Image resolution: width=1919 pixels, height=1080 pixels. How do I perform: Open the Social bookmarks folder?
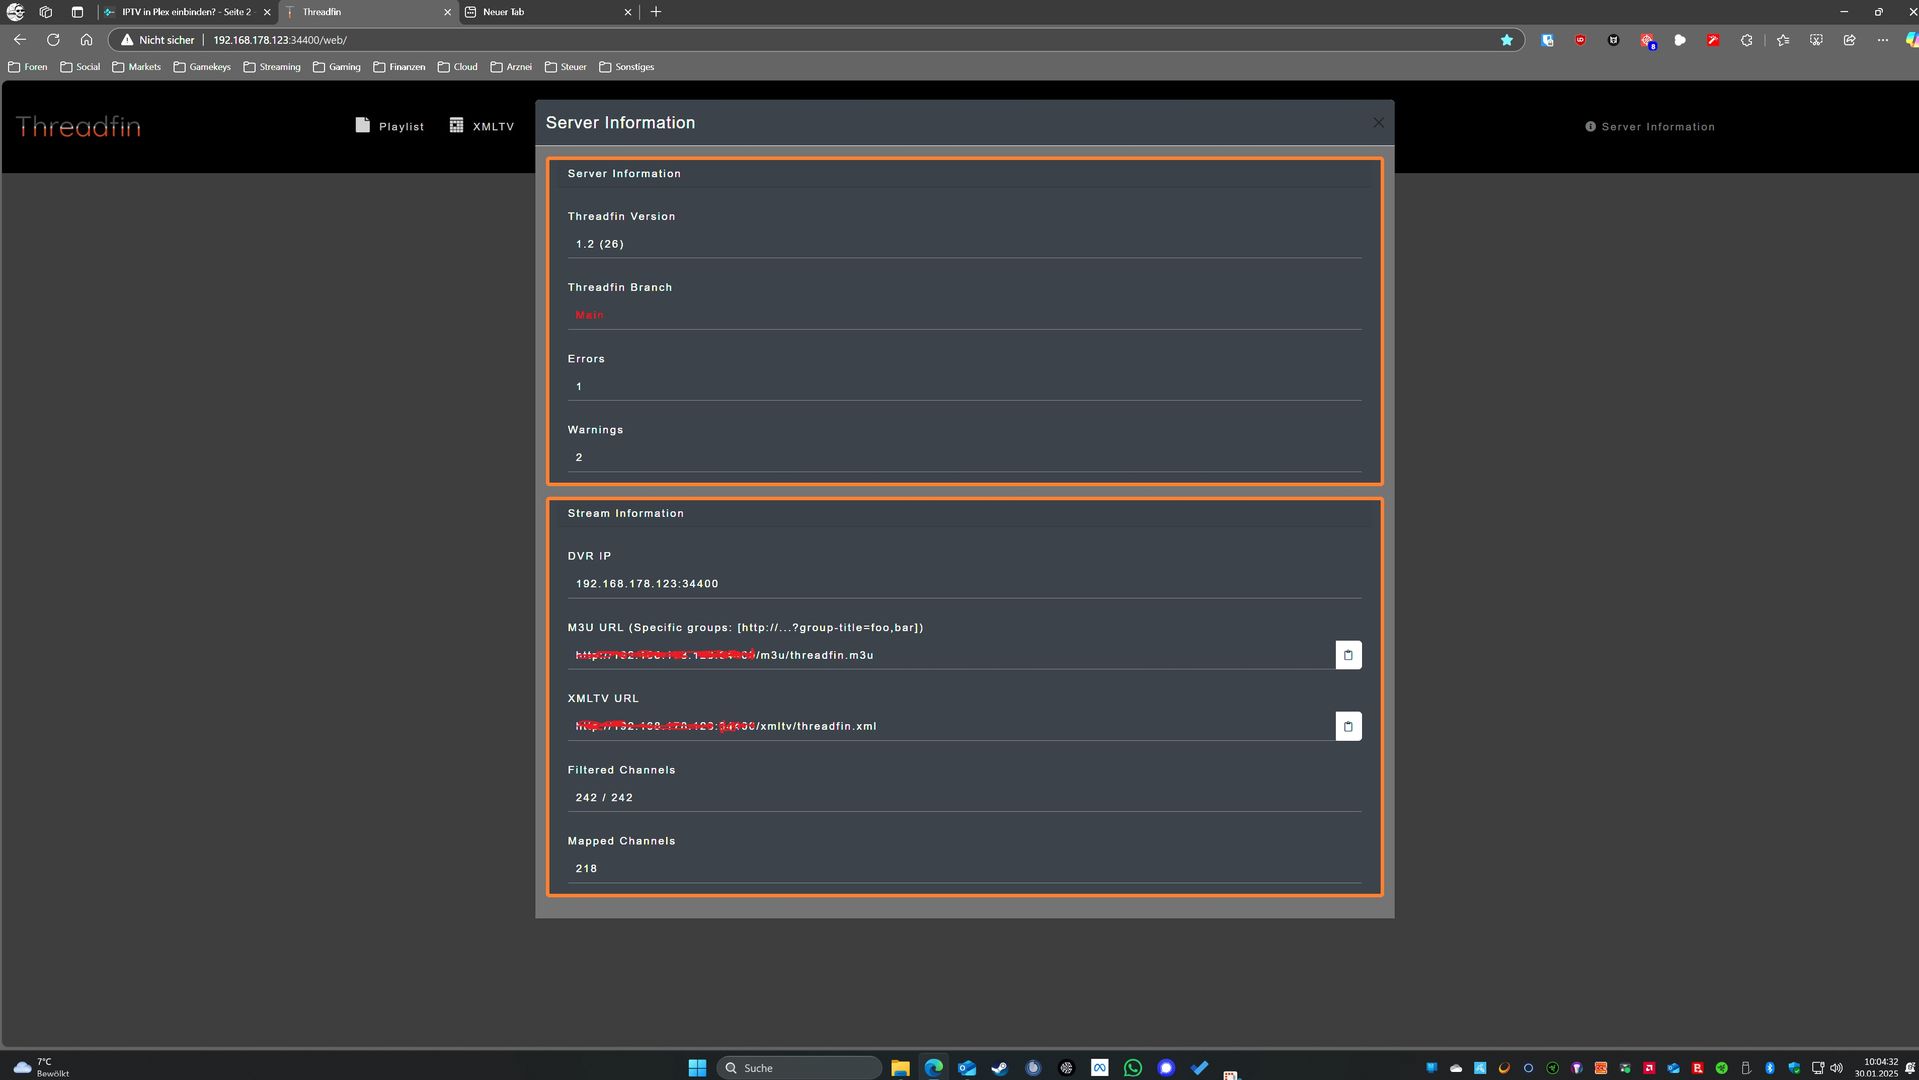point(80,67)
